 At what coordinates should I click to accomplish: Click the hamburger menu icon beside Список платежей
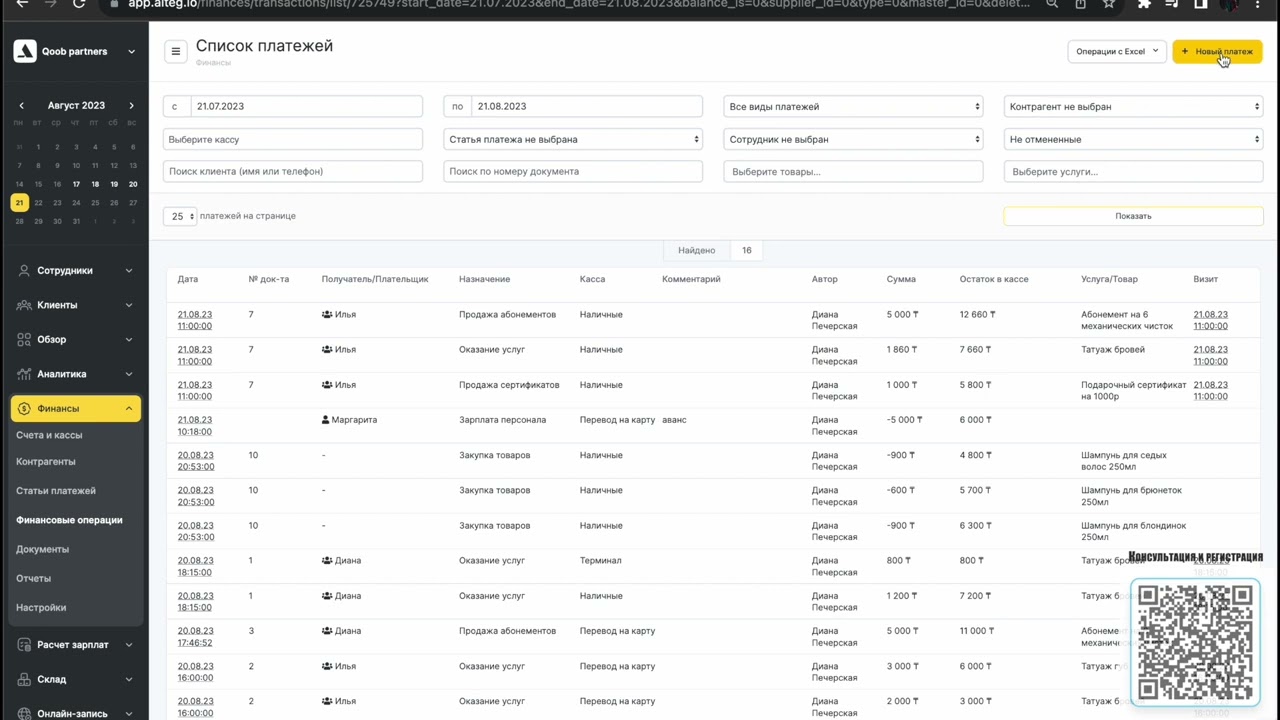point(176,51)
